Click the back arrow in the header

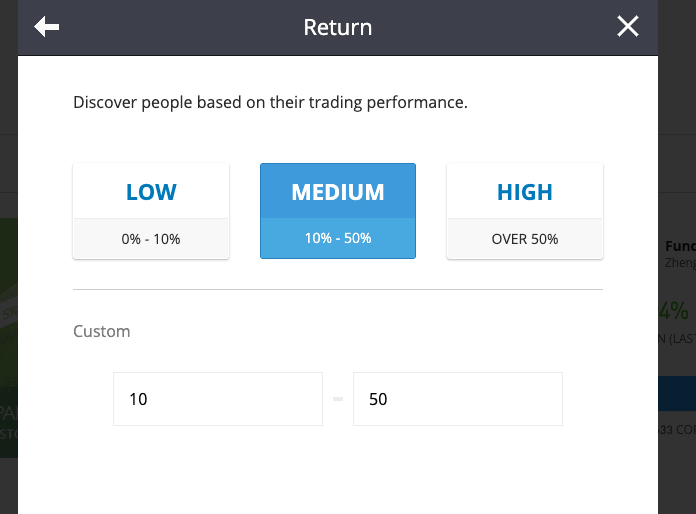[x=46, y=27]
